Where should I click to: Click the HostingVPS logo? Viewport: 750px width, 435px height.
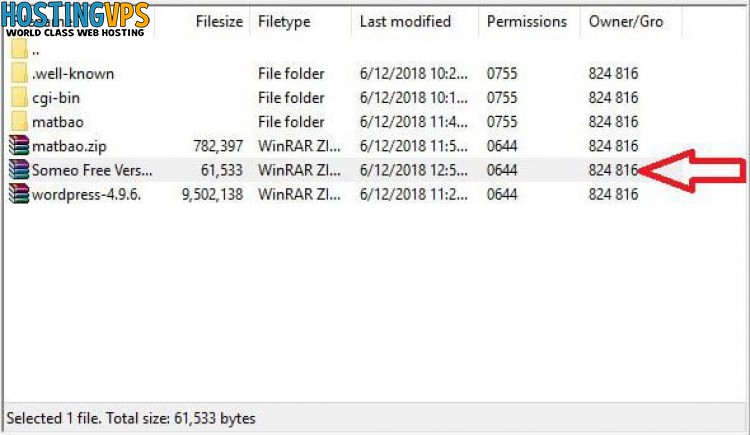click(x=75, y=19)
